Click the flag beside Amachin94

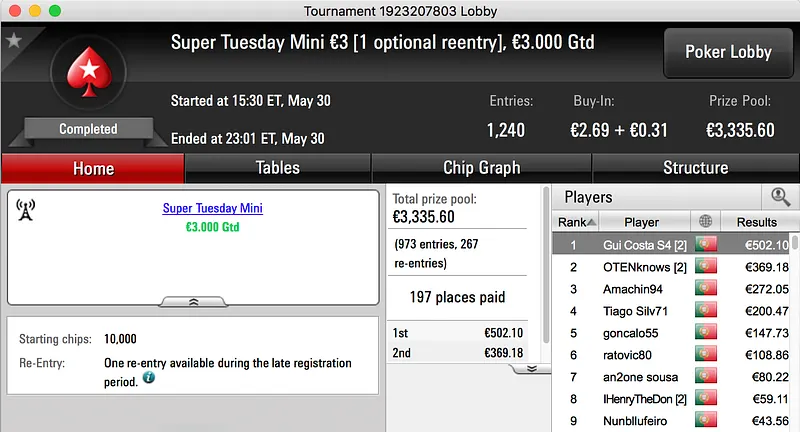coord(707,289)
